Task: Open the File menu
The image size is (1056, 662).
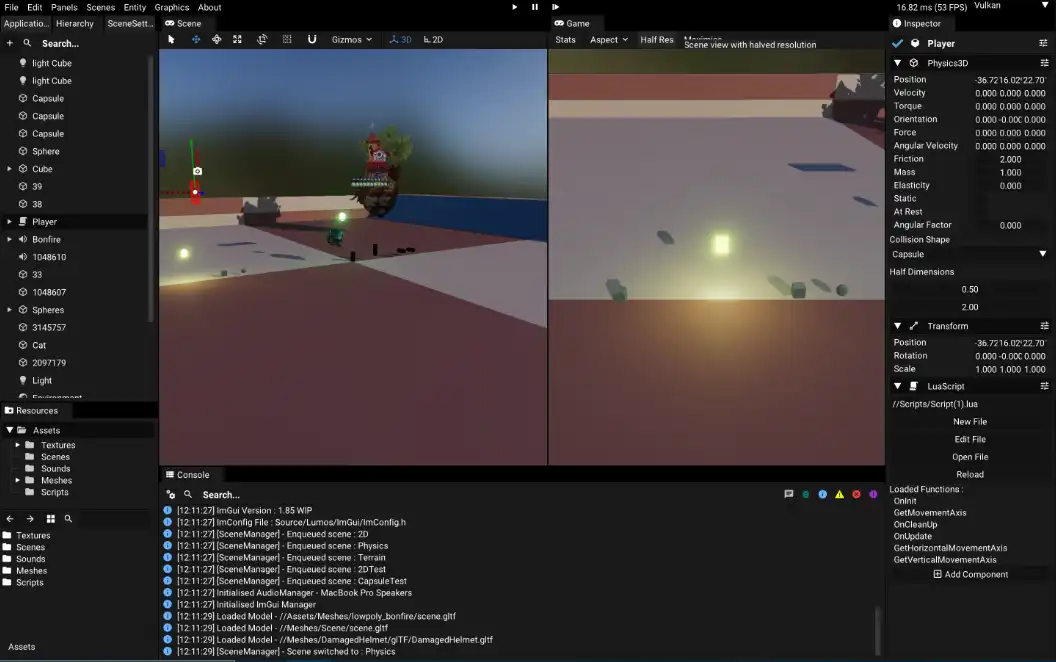Action: pyautogui.click(x=11, y=7)
